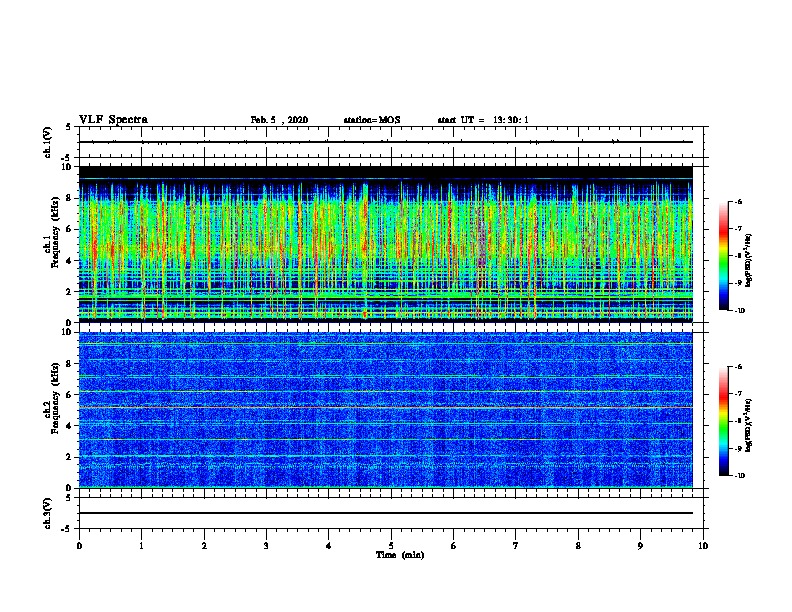This screenshot has height=612, width=792.
Task: Click the log(PSD) label beside ch.2 colorbar
Action: [748, 425]
